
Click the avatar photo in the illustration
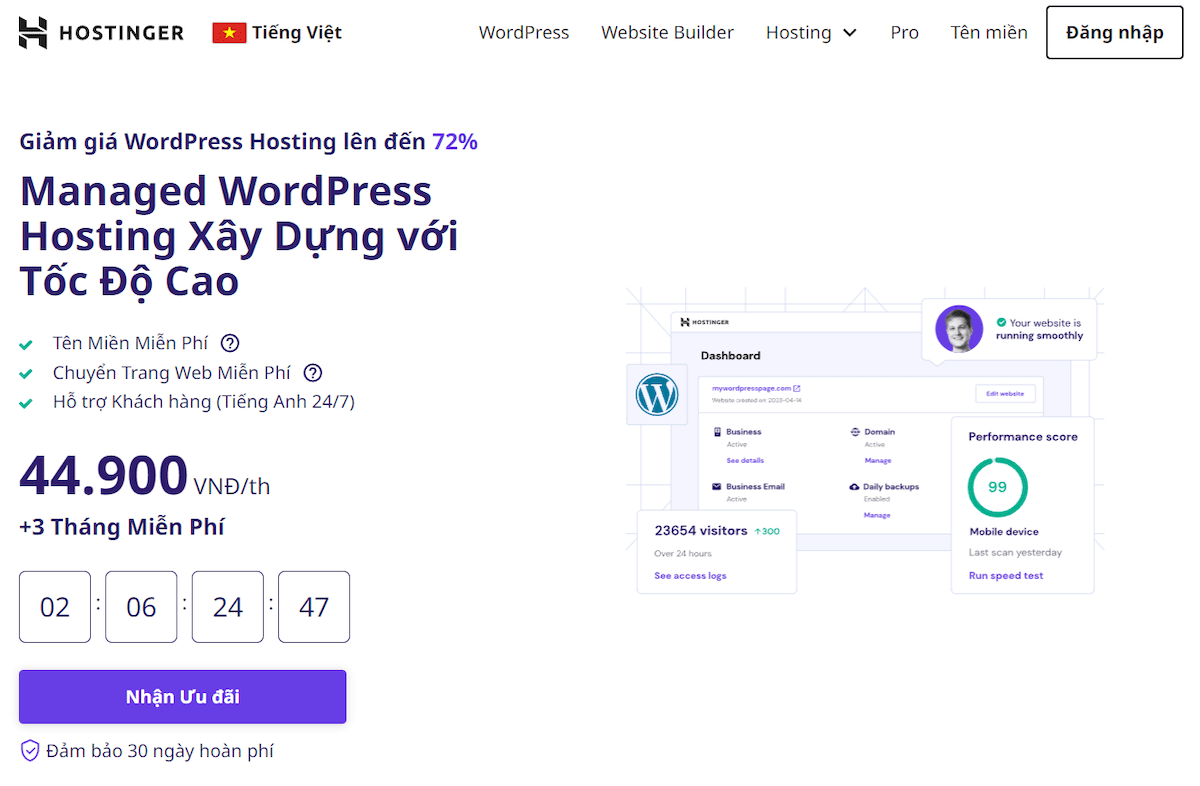[x=959, y=329]
